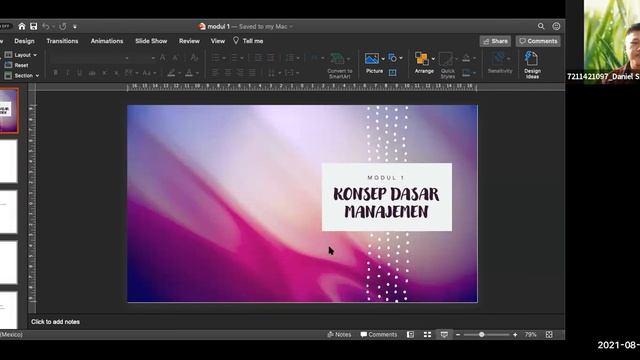Toggle Bold formatting
The width and height of the screenshot is (640, 360).
(56, 73)
